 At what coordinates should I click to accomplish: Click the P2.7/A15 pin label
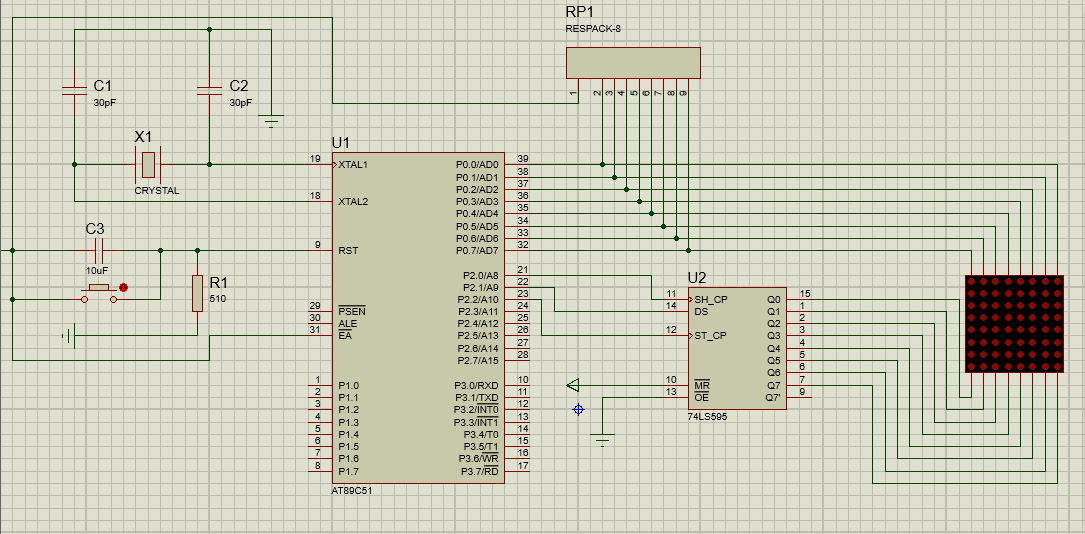point(478,360)
